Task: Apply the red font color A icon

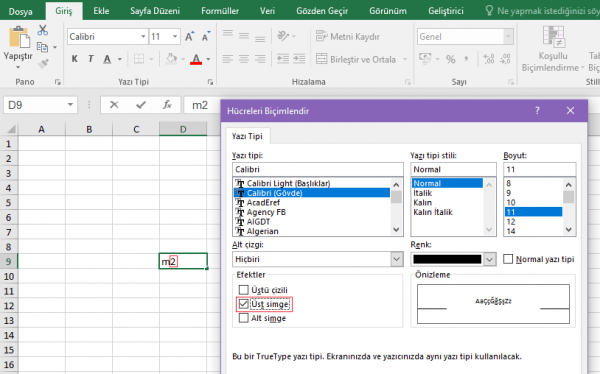Action: tap(196, 59)
